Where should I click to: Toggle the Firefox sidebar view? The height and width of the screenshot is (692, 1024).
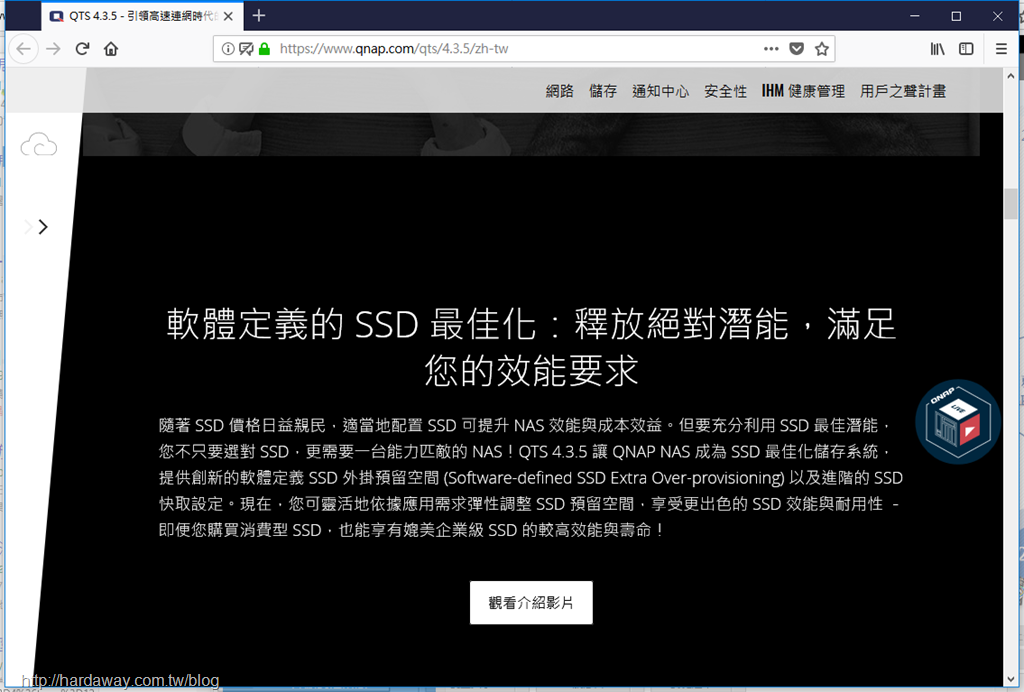coord(966,49)
